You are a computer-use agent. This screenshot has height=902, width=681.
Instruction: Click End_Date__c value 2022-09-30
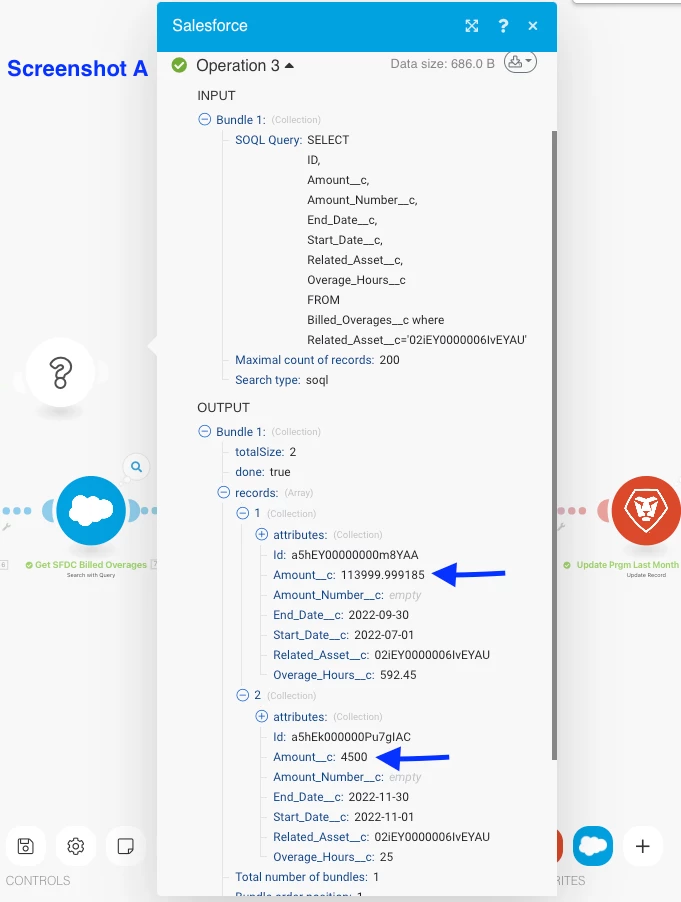pos(378,614)
